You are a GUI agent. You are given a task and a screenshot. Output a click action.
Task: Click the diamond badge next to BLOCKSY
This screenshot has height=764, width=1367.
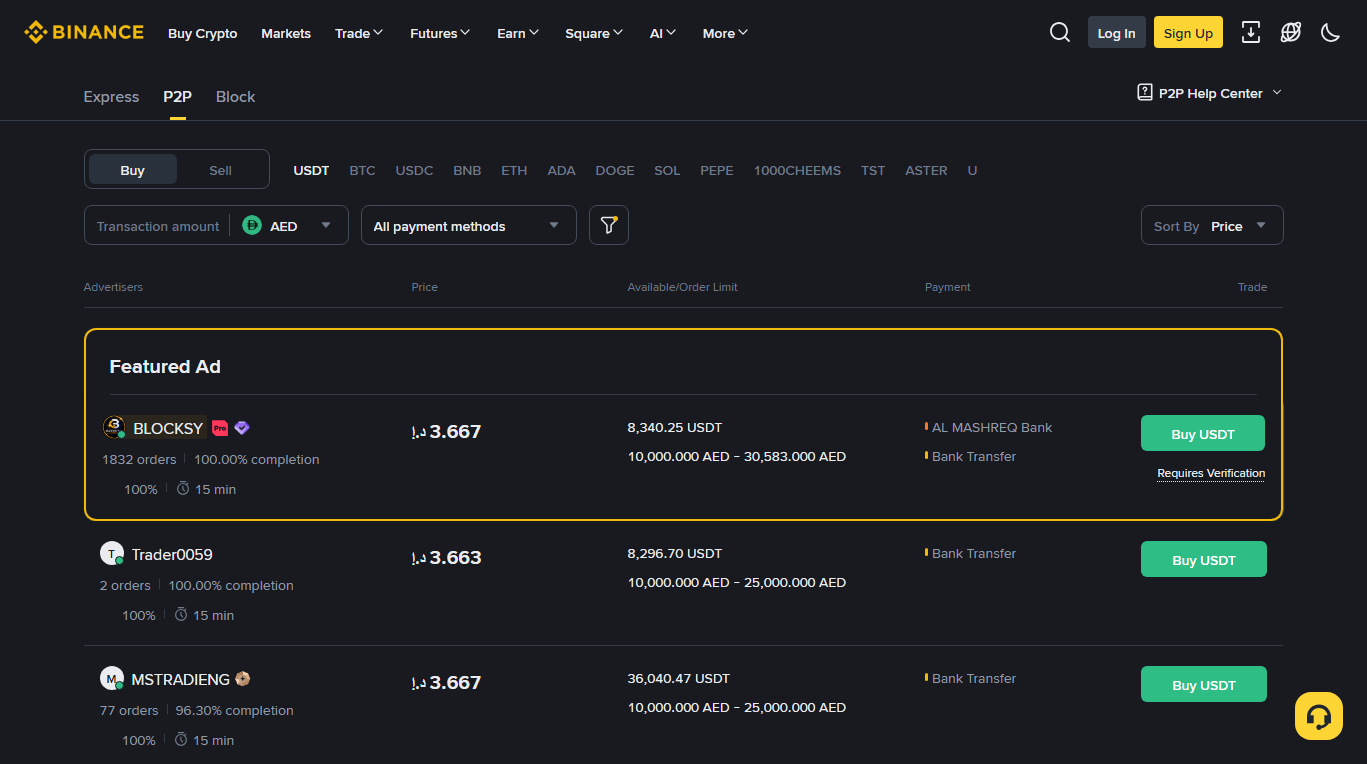242,428
